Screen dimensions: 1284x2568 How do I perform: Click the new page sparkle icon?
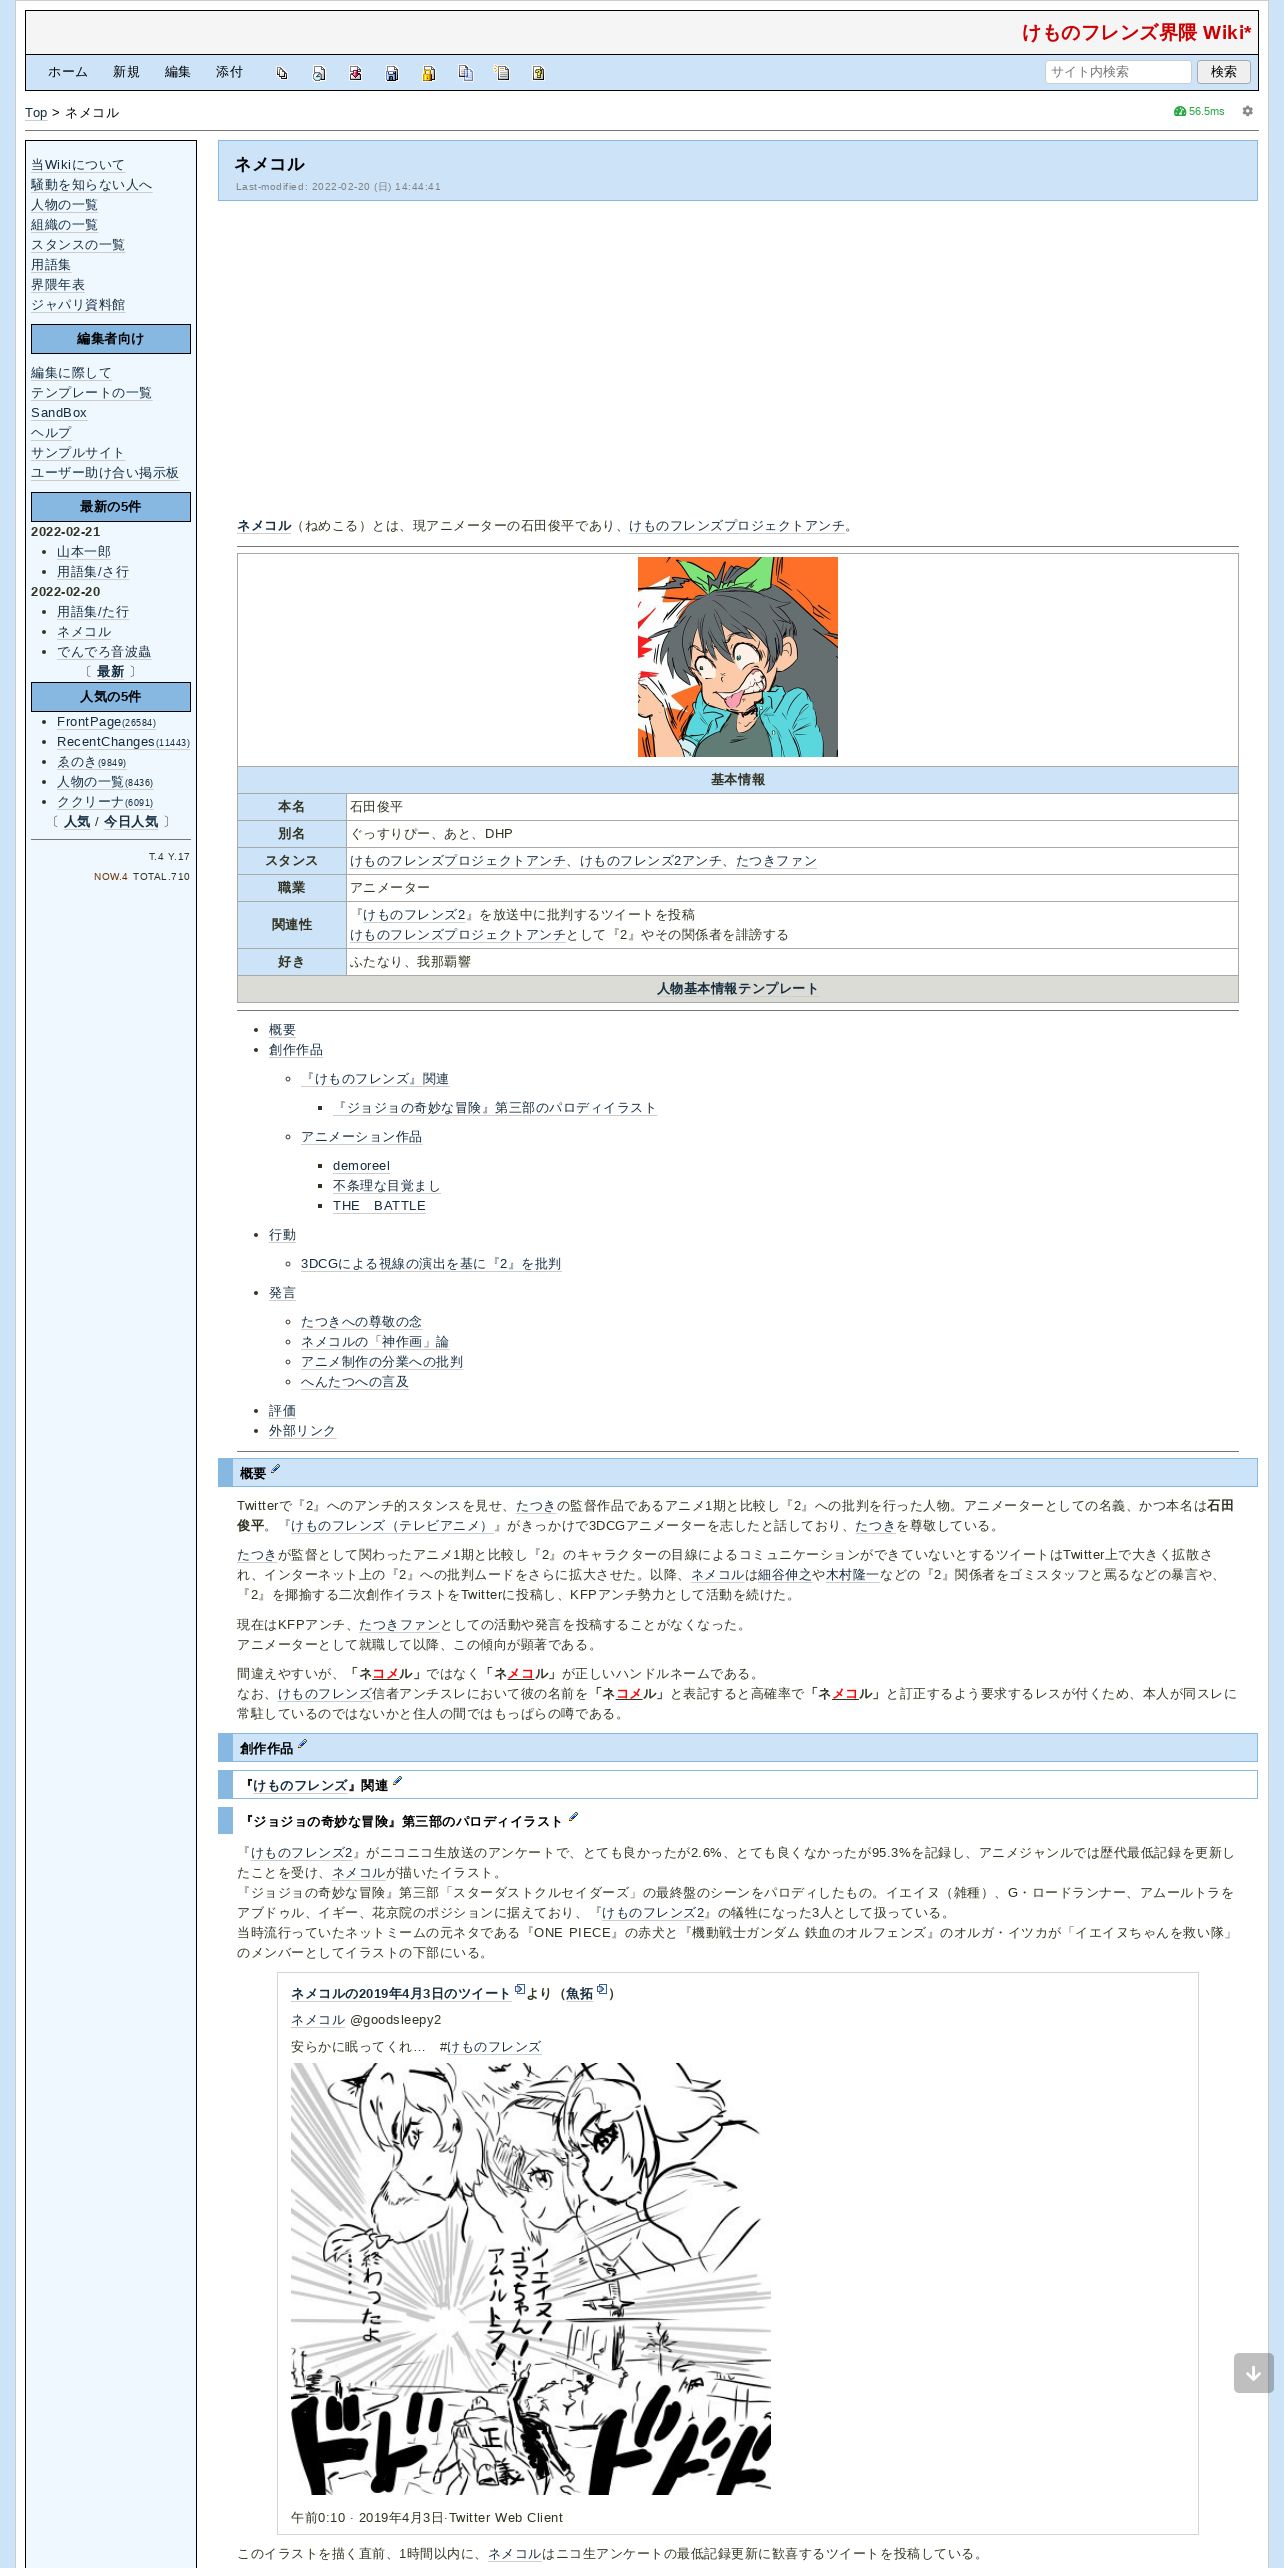coord(502,73)
